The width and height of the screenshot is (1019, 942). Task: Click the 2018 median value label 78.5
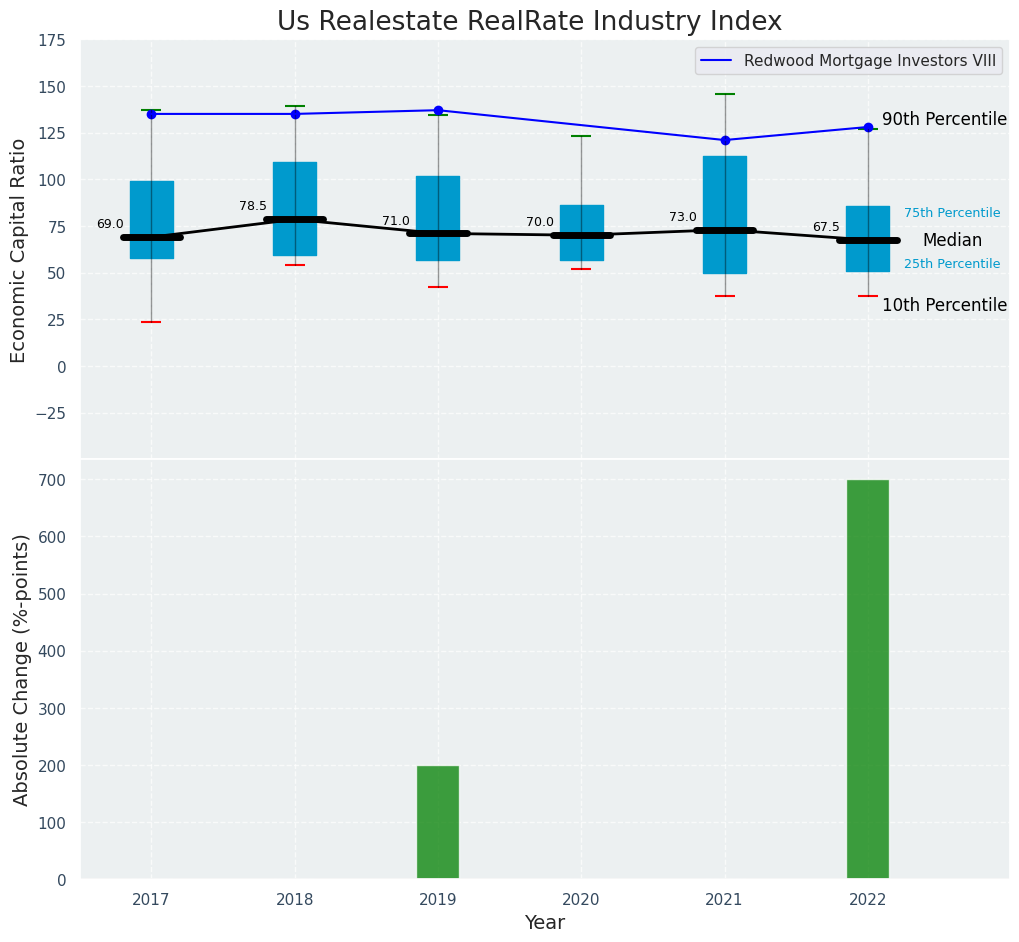[x=253, y=206]
